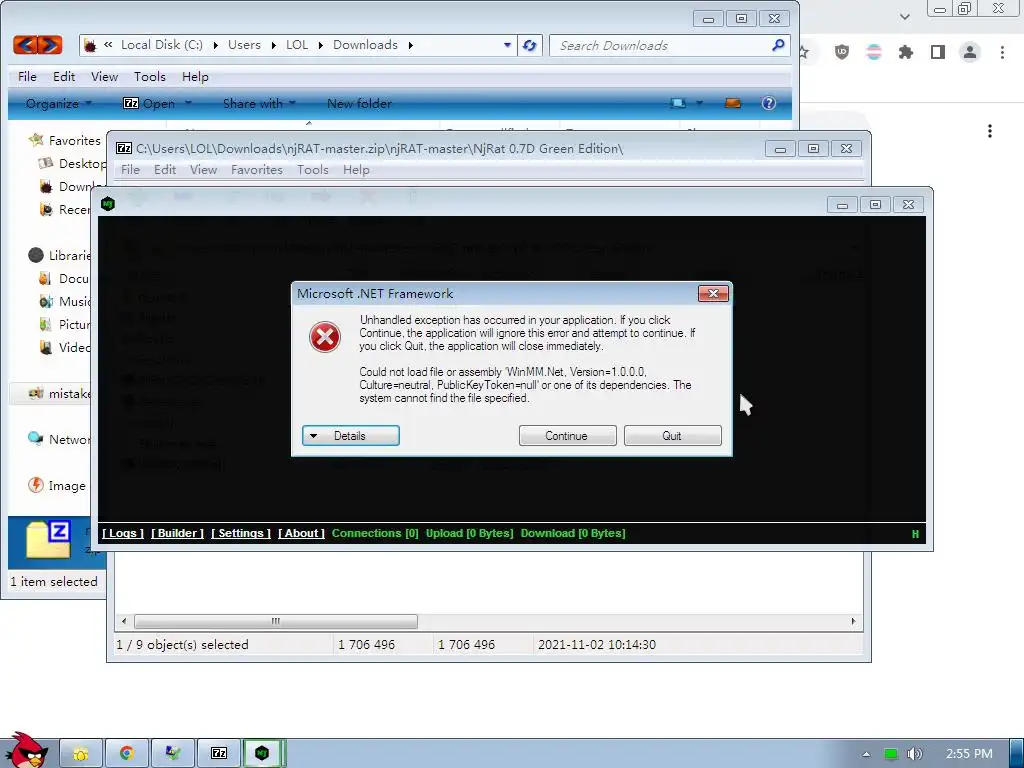The height and width of the screenshot is (768, 1024).
Task: Expand view options dropdown arrow in Explorer
Action: pos(699,103)
